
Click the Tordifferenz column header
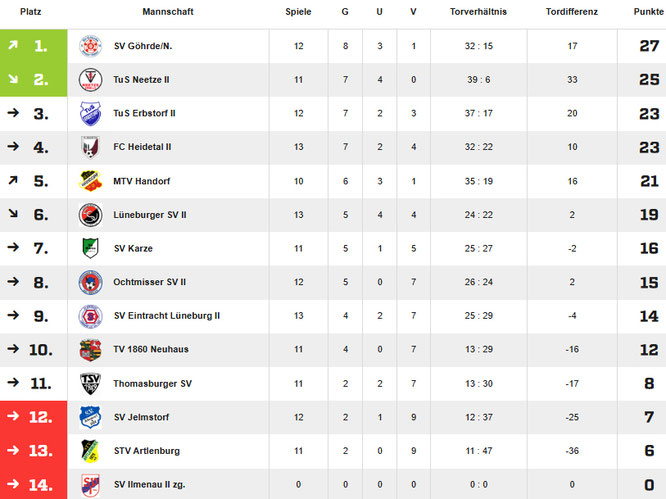572,12
